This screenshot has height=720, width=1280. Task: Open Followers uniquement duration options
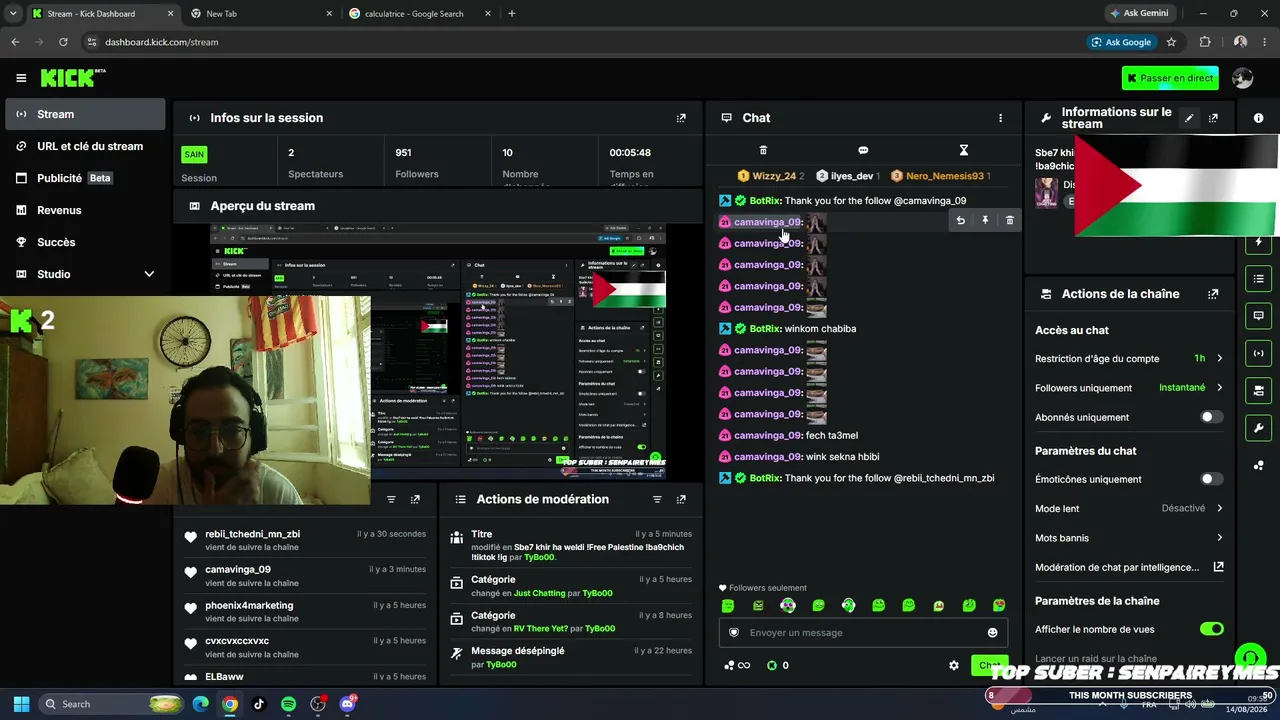(1129, 388)
